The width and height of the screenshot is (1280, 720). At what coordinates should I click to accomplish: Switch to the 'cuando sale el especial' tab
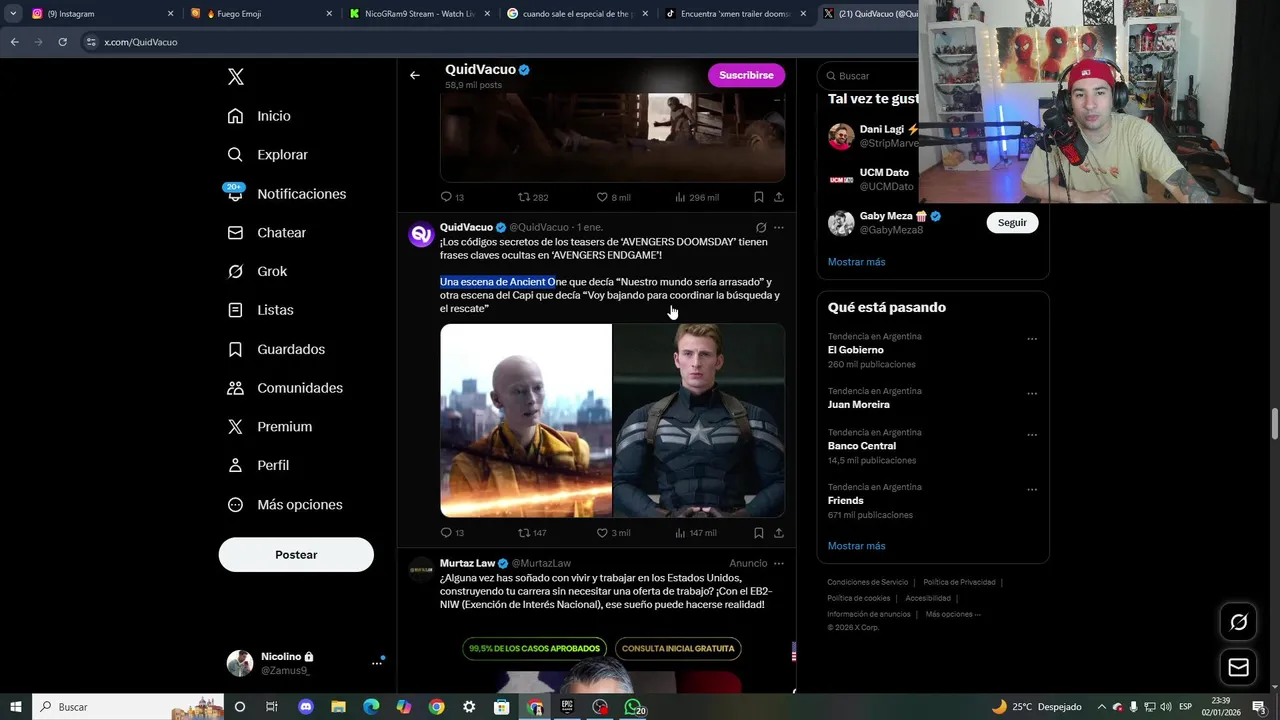(578, 14)
